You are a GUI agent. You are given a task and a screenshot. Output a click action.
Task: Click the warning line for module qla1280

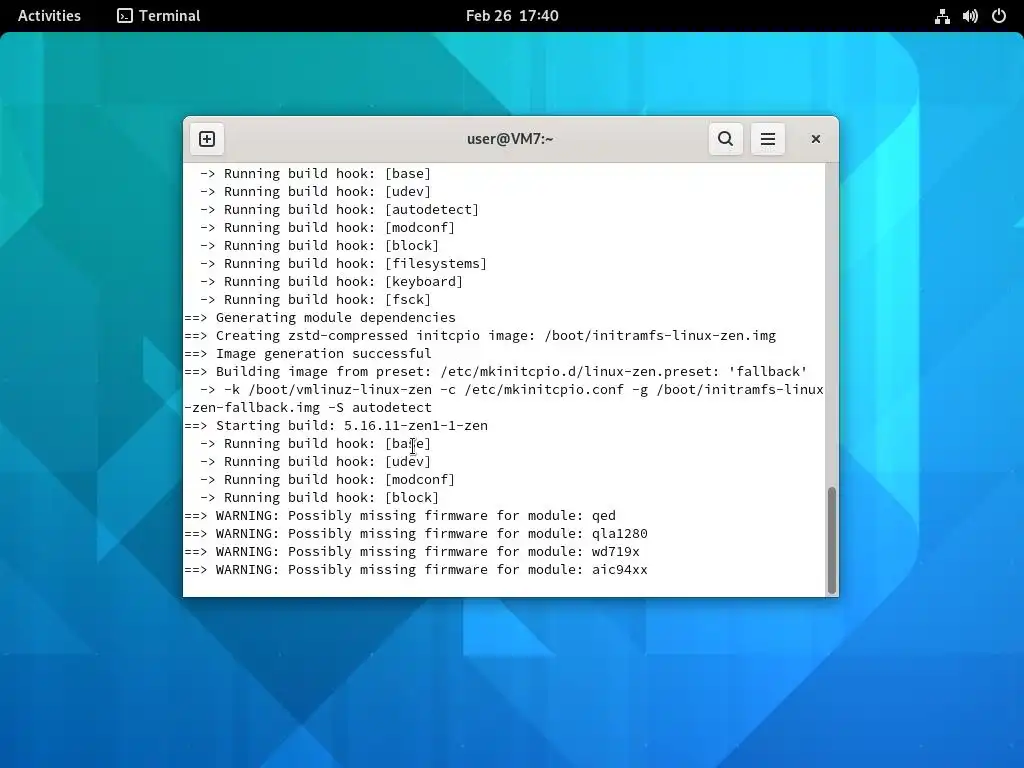tap(416, 534)
